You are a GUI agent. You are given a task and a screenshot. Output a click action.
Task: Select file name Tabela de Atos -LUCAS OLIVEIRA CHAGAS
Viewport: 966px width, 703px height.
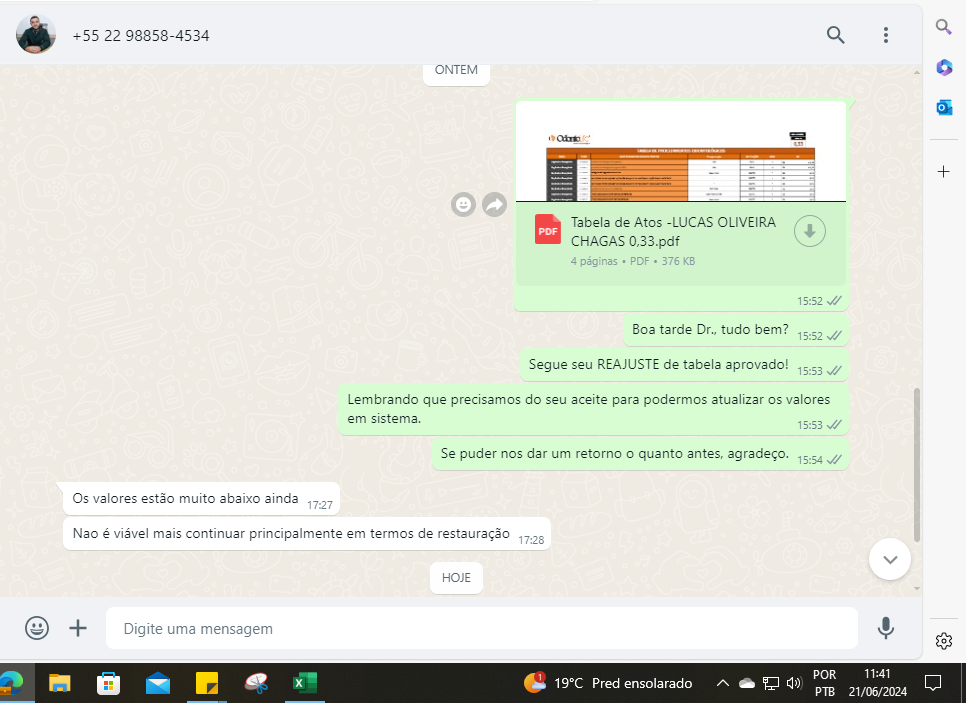tap(673, 231)
